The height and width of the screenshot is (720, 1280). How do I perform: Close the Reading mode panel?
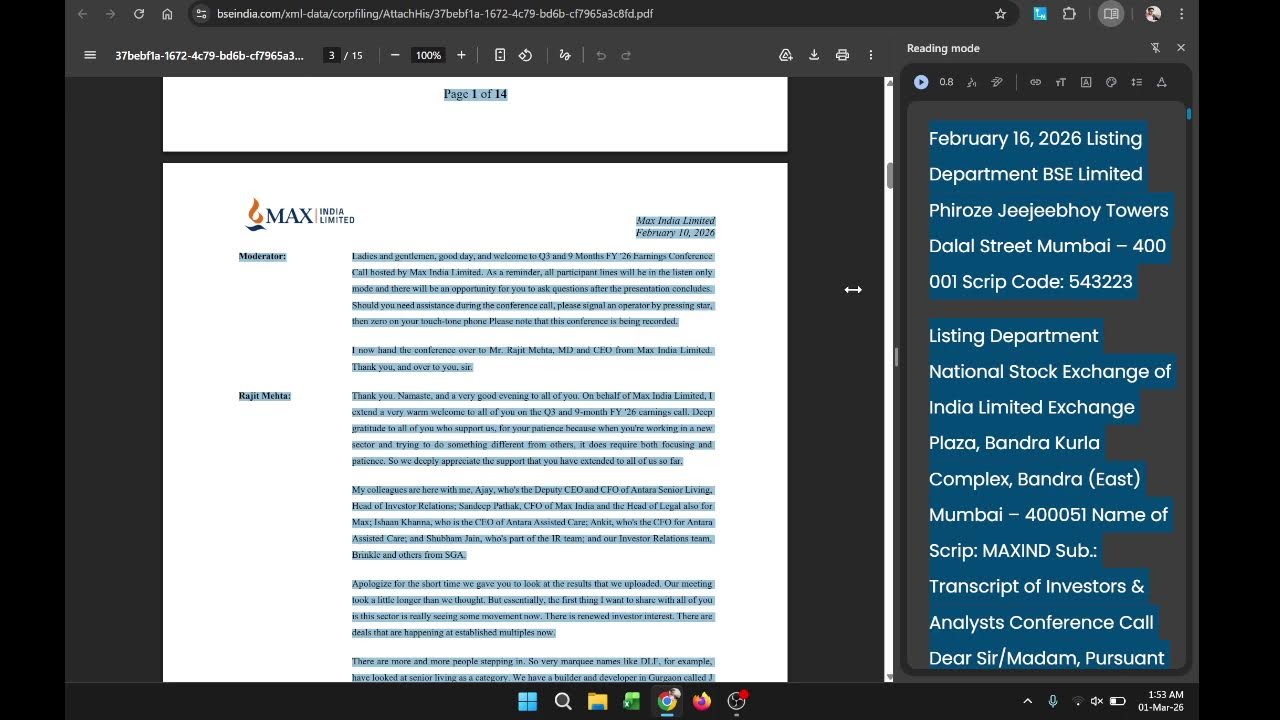tap(1181, 48)
